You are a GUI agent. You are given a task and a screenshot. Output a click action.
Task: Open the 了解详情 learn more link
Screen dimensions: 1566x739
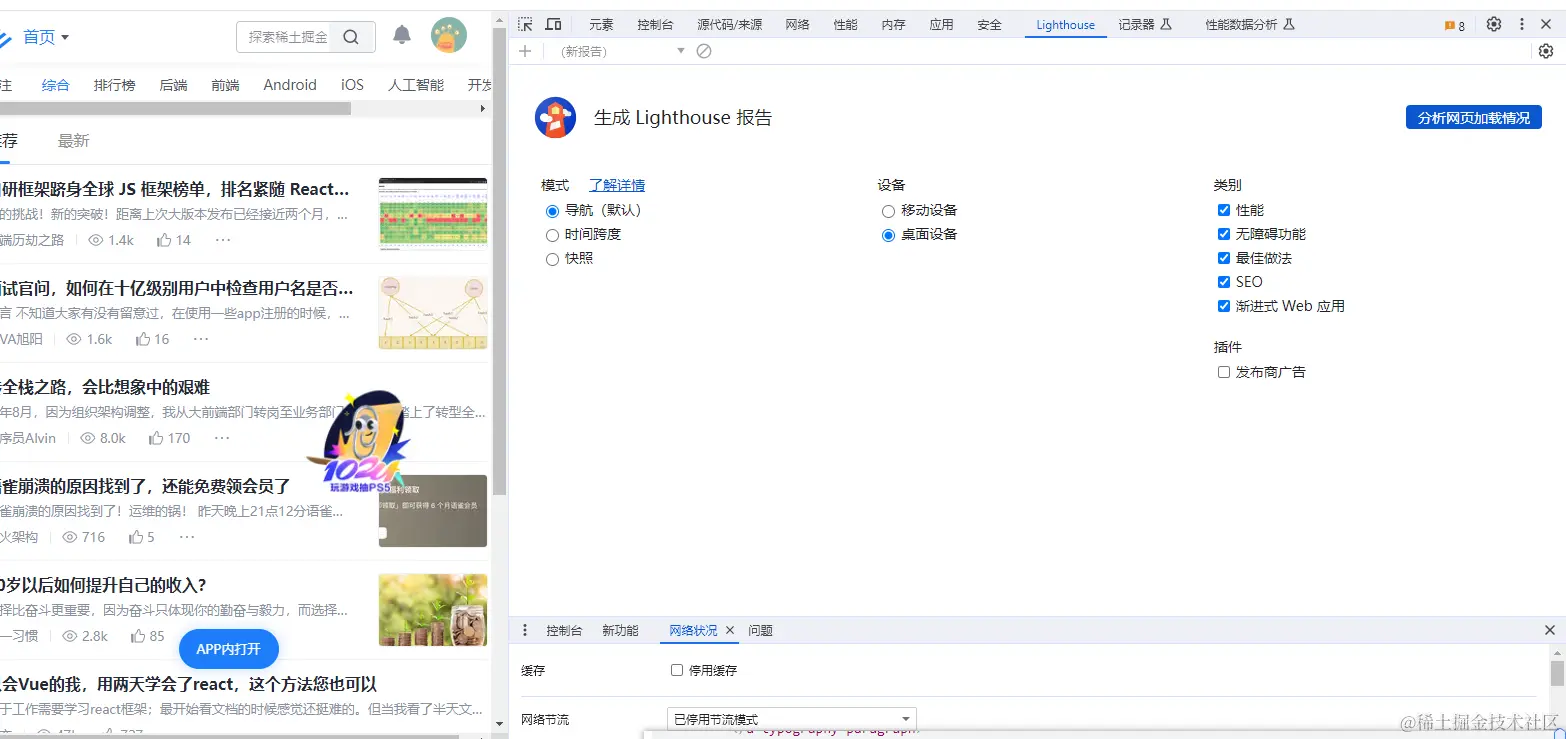tap(617, 185)
